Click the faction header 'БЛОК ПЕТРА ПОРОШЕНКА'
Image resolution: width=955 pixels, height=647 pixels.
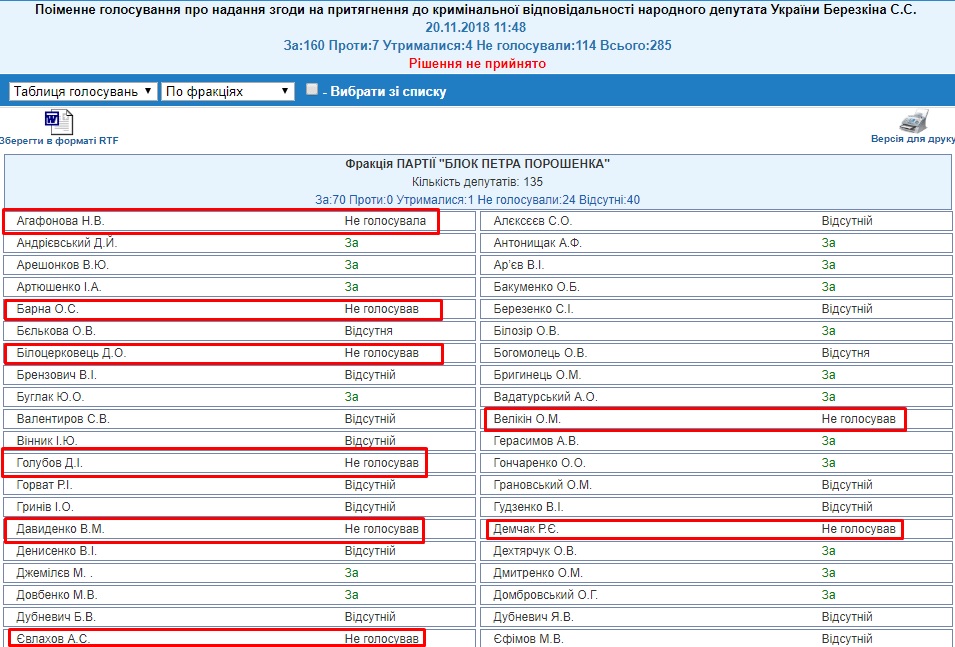click(x=477, y=163)
